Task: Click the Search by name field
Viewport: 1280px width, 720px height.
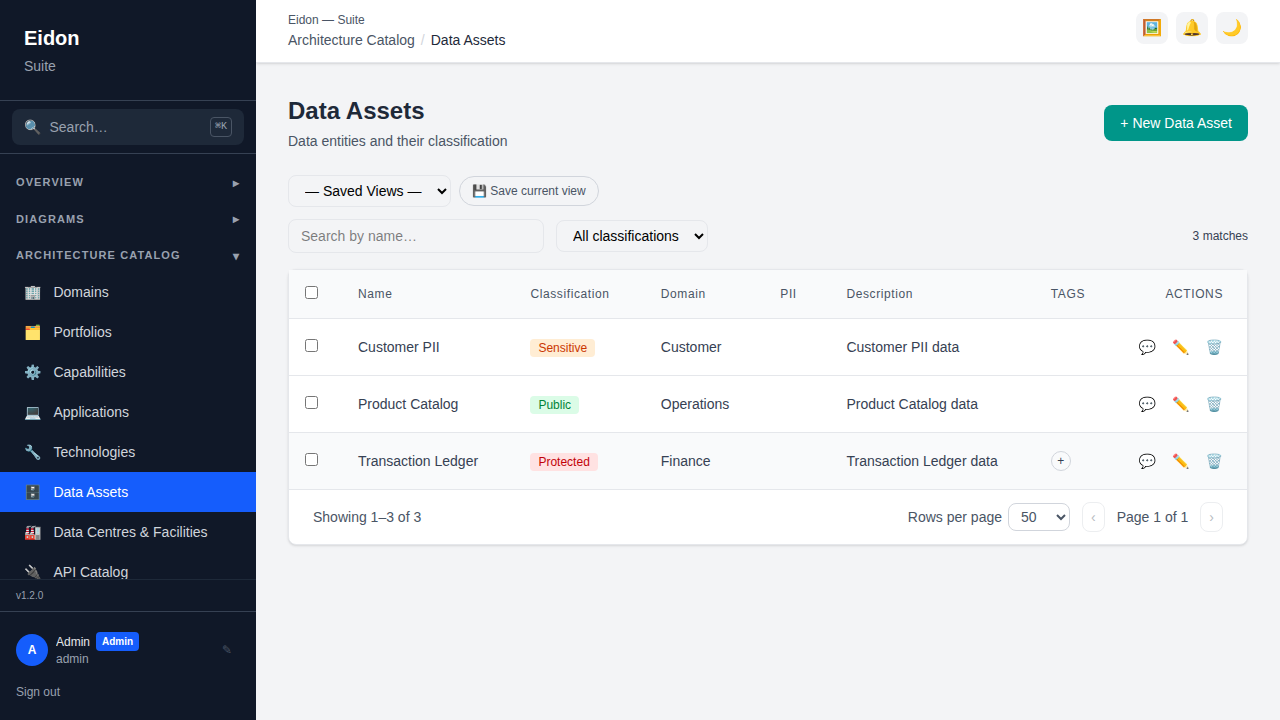Action: point(416,236)
